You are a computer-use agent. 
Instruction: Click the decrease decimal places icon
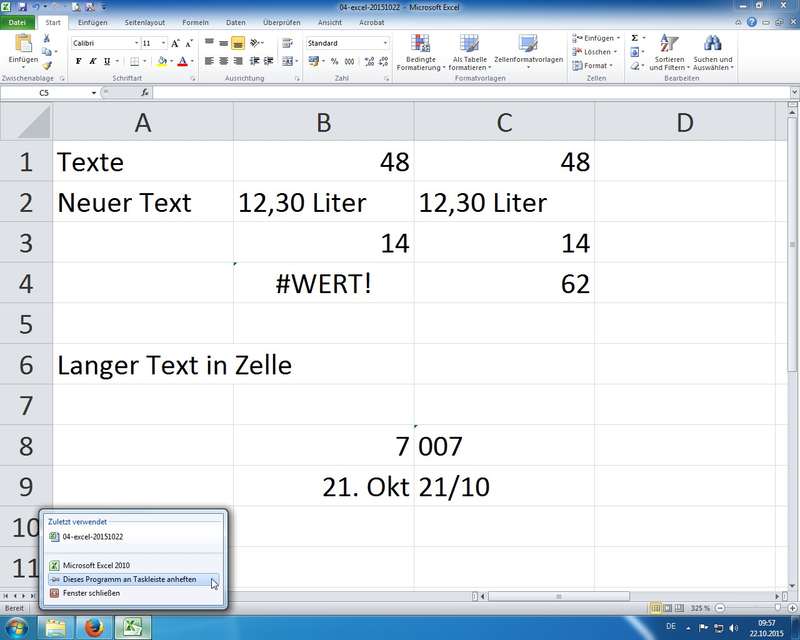384,61
